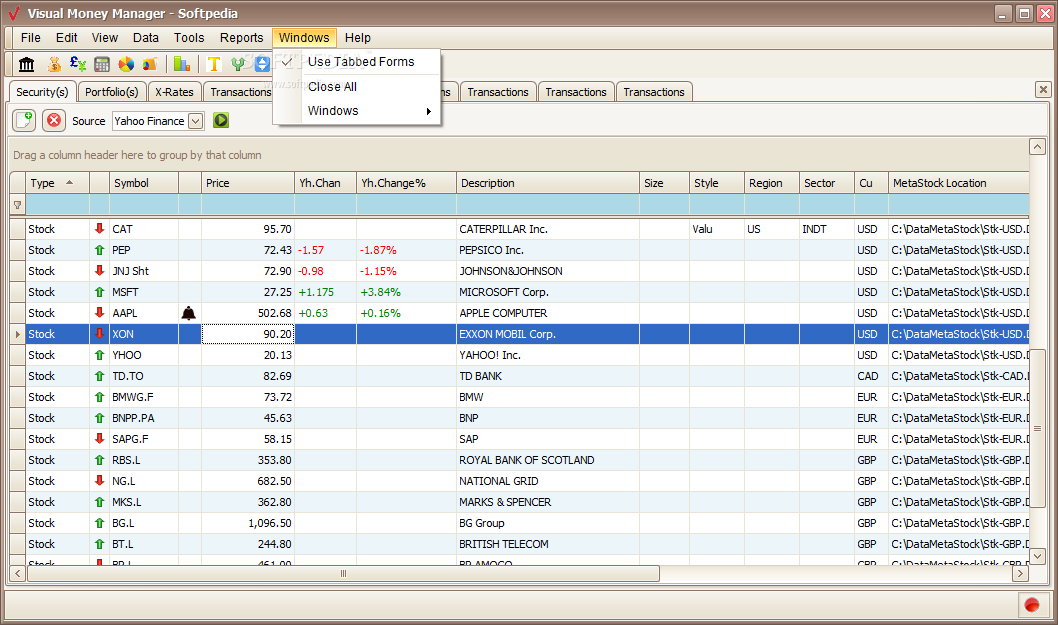
Task: Click the blue up-down arrows toolbar icon
Action: click(262, 64)
